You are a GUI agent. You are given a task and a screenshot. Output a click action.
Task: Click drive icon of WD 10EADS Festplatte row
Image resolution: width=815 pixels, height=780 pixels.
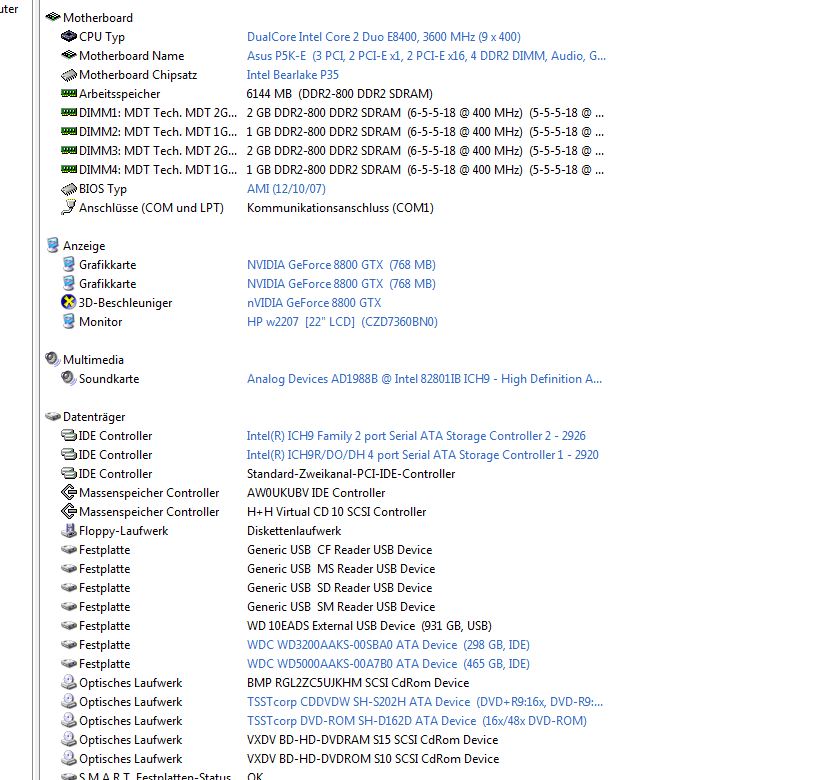coord(69,626)
